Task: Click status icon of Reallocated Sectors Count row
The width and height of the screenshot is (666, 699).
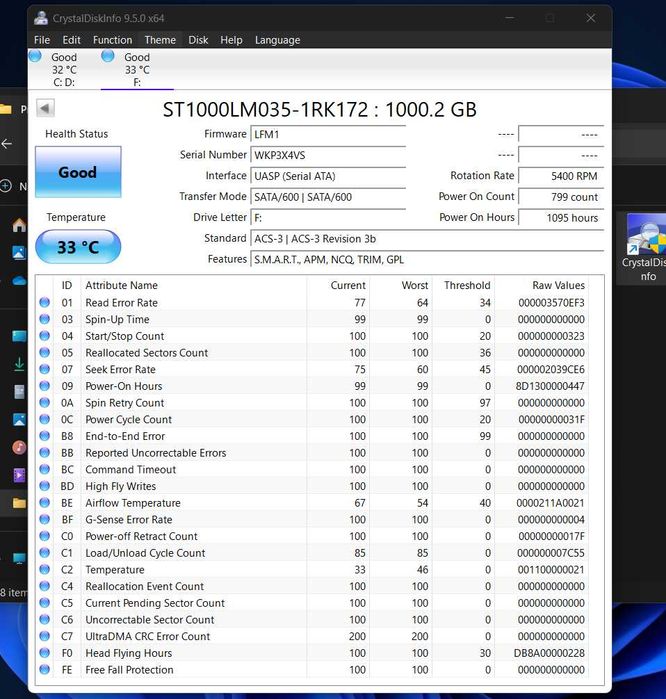Action: coord(45,352)
